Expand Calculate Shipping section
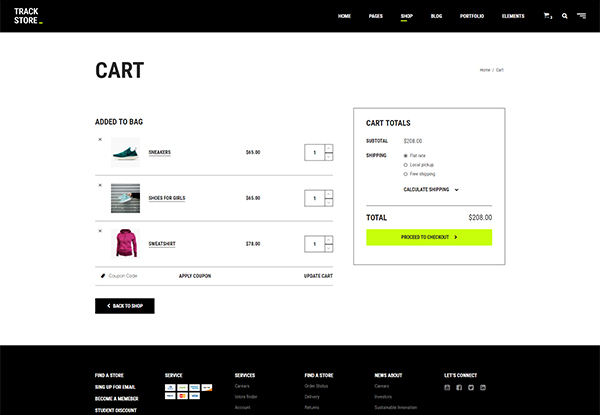Image resolution: width=600 pixels, height=415 pixels. [431, 189]
